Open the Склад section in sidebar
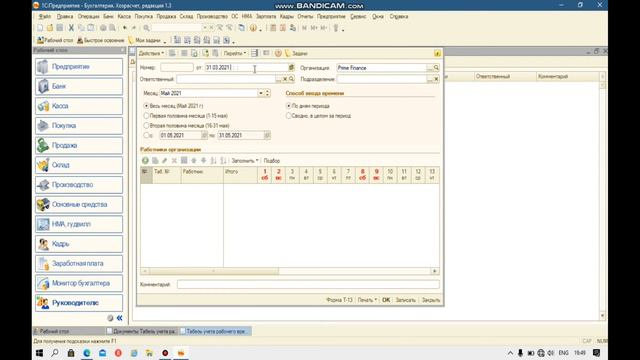This screenshot has width=640, height=360. pyautogui.click(x=79, y=165)
